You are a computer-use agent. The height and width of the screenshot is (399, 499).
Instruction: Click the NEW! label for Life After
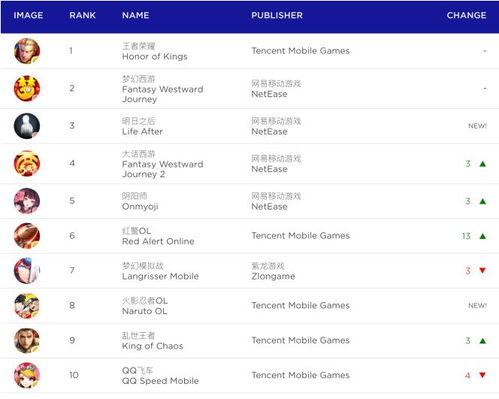point(477,126)
